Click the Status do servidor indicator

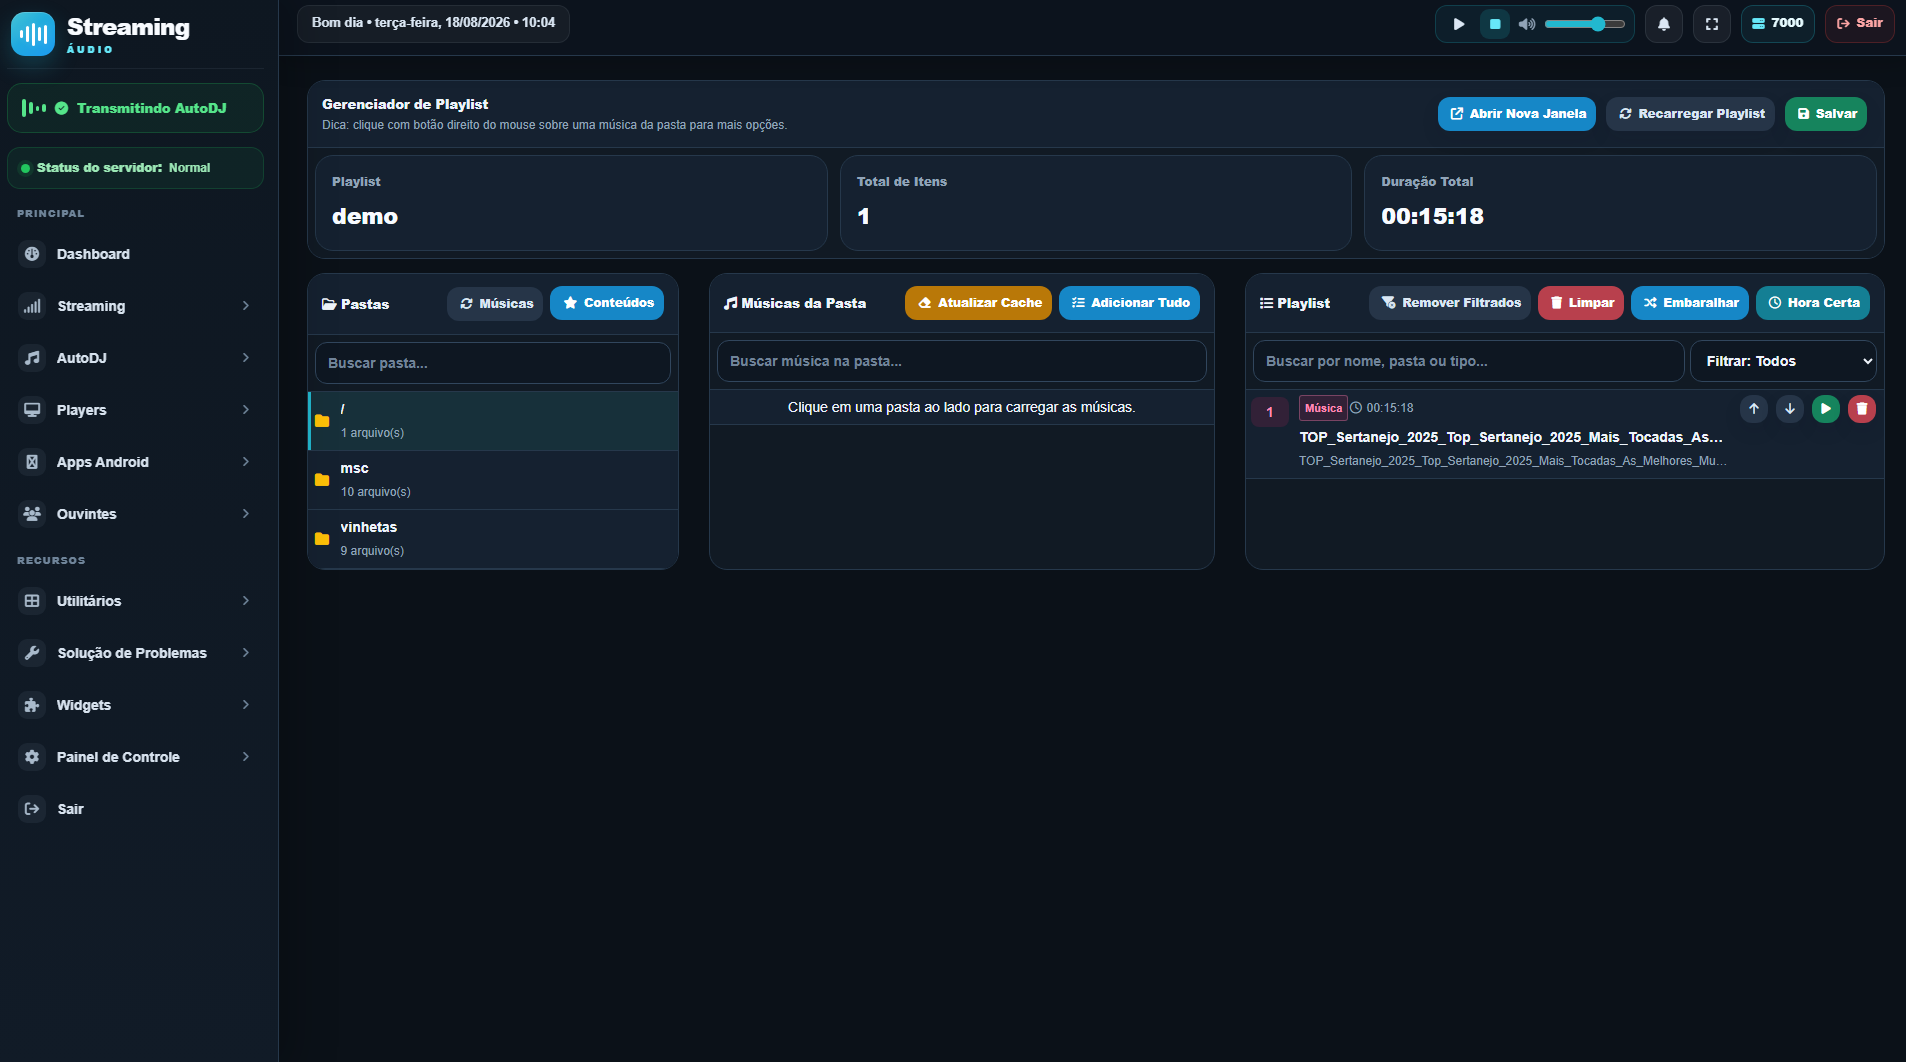tap(135, 168)
